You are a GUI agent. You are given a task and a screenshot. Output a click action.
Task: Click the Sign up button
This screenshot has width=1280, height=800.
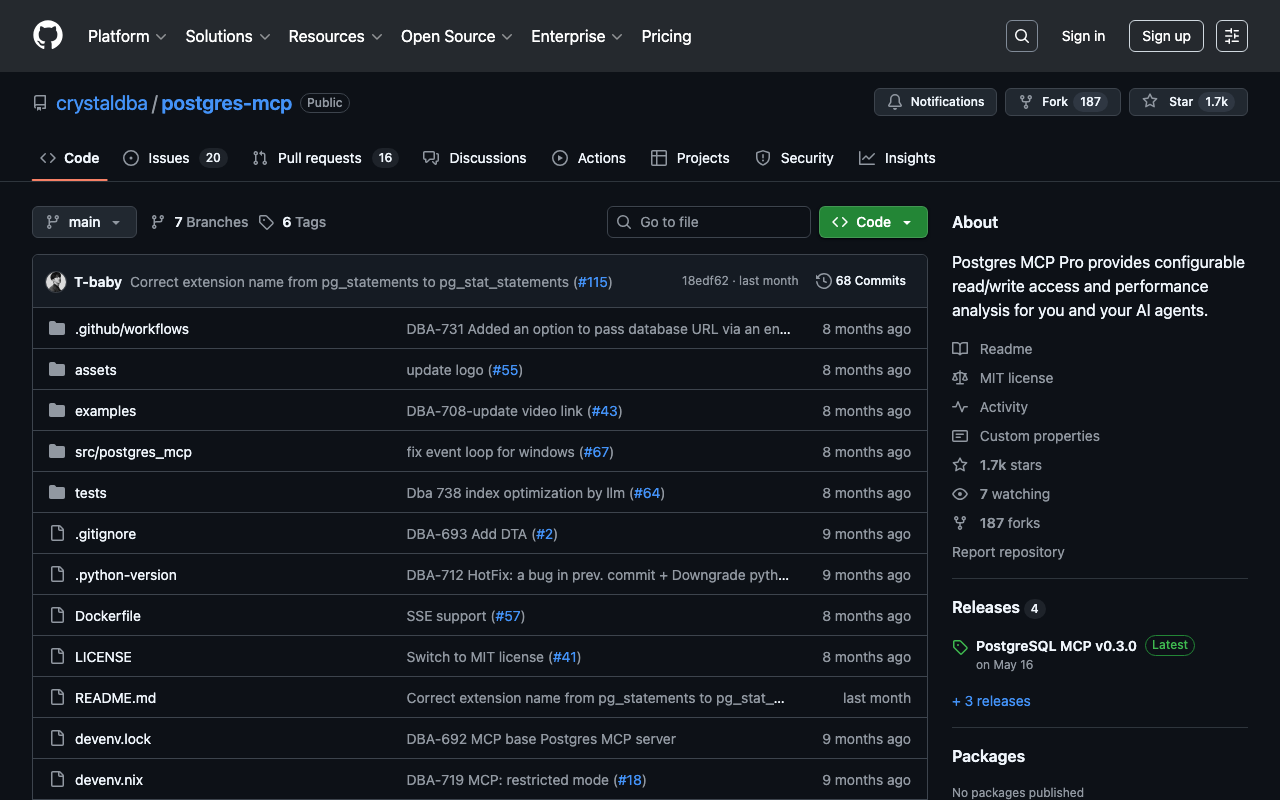click(x=1165, y=36)
